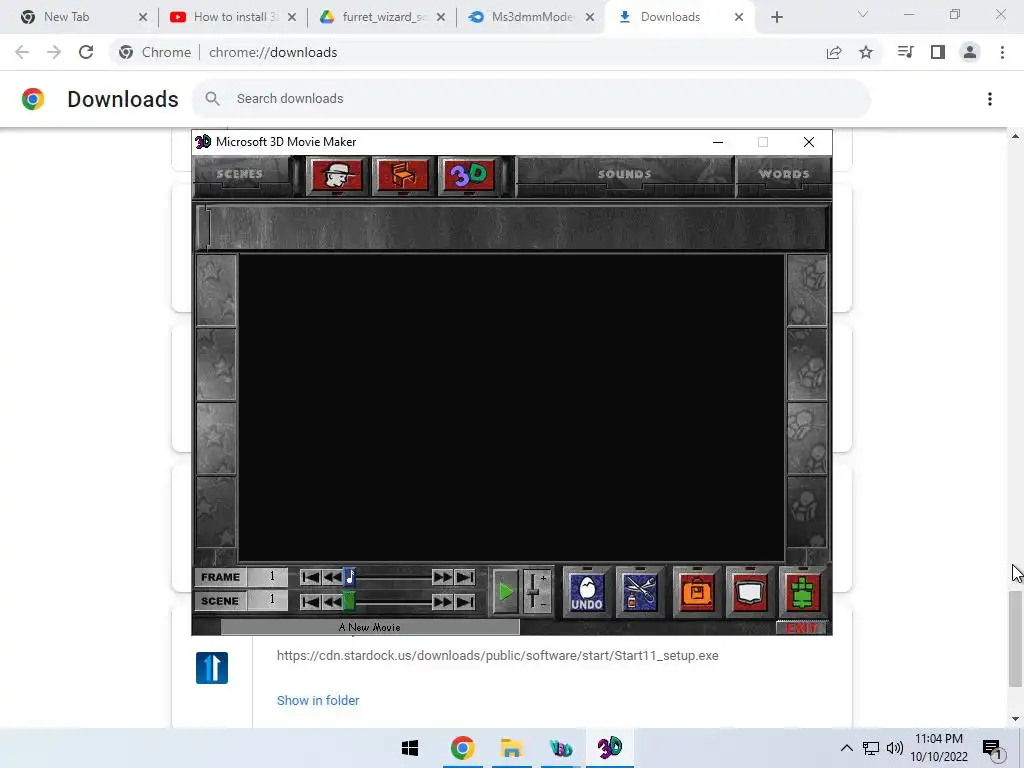The image size is (1024, 768).
Task: Open Downloads page three-dot menu
Action: click(x=989, y=99)
